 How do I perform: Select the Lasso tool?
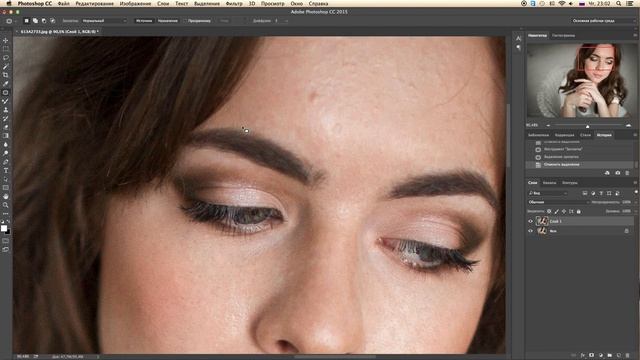[6, 58]
